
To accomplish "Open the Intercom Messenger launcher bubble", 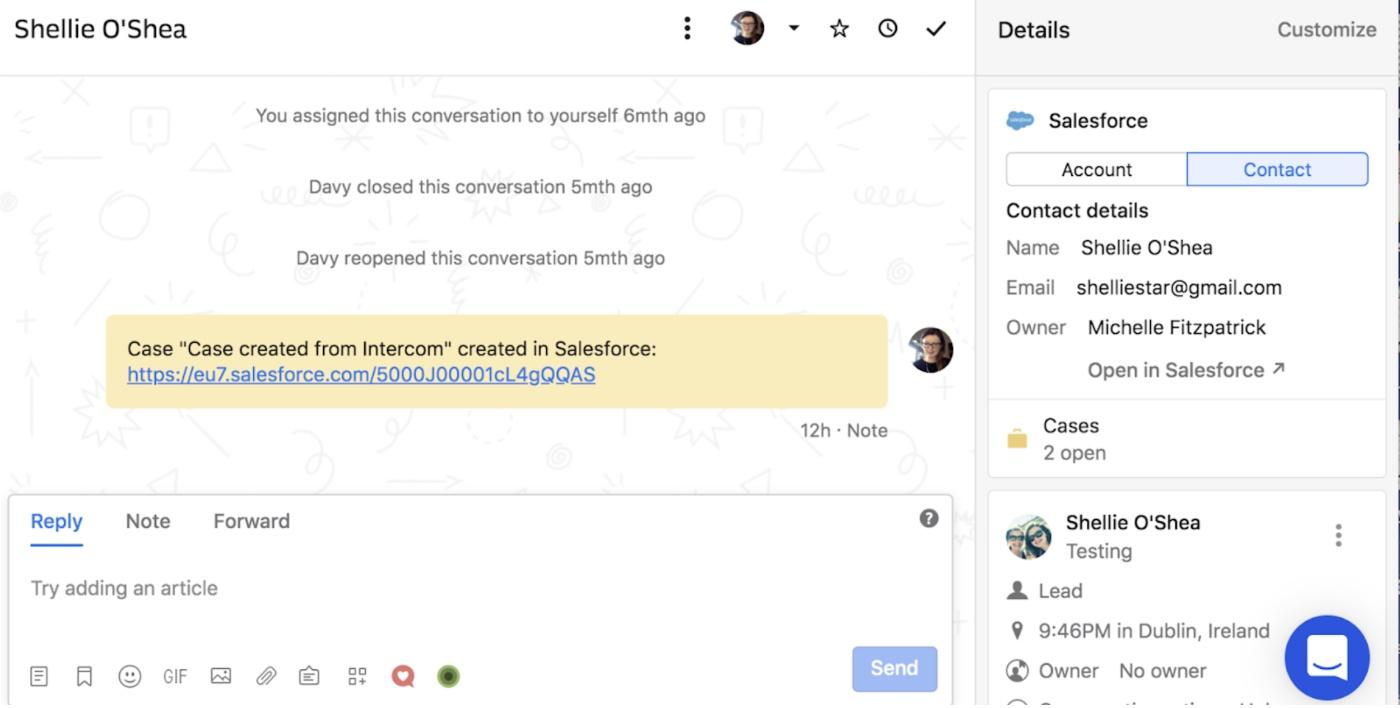I will coord(1327,658).
